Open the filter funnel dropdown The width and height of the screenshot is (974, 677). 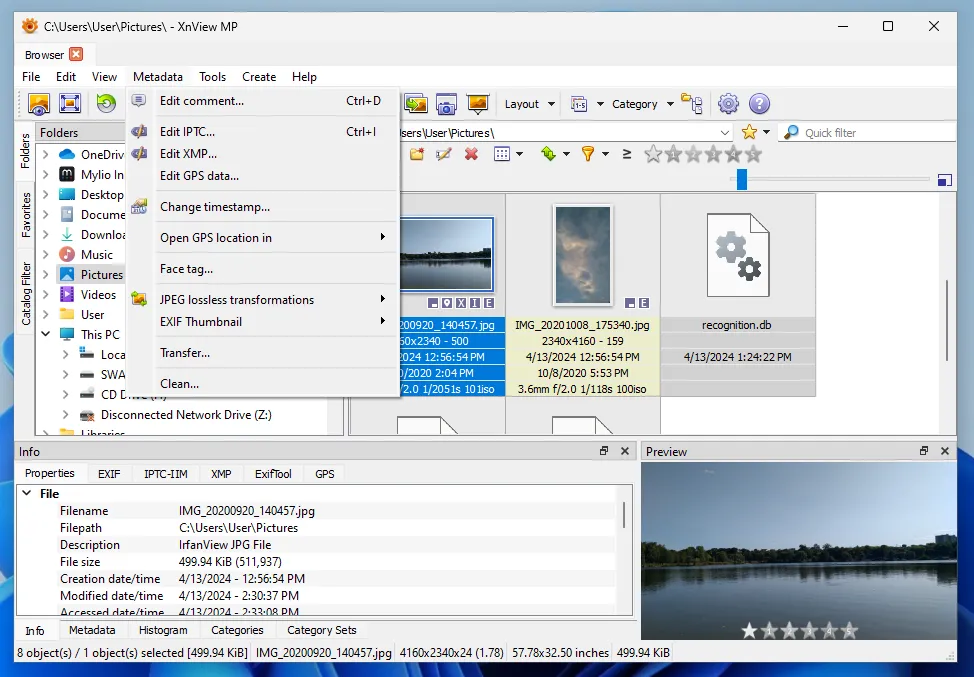606,153
